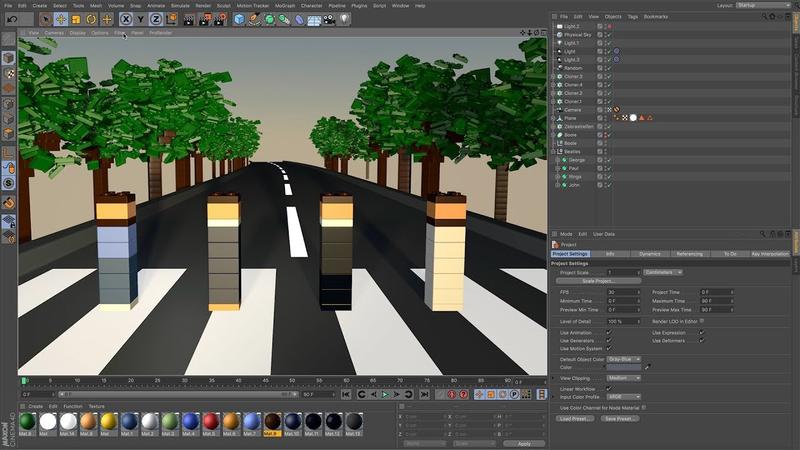This screenshot has height=450, width=800.
Task: Switch to the Dynamics tab
Action: pyautogui.click(x=649, y=254)
